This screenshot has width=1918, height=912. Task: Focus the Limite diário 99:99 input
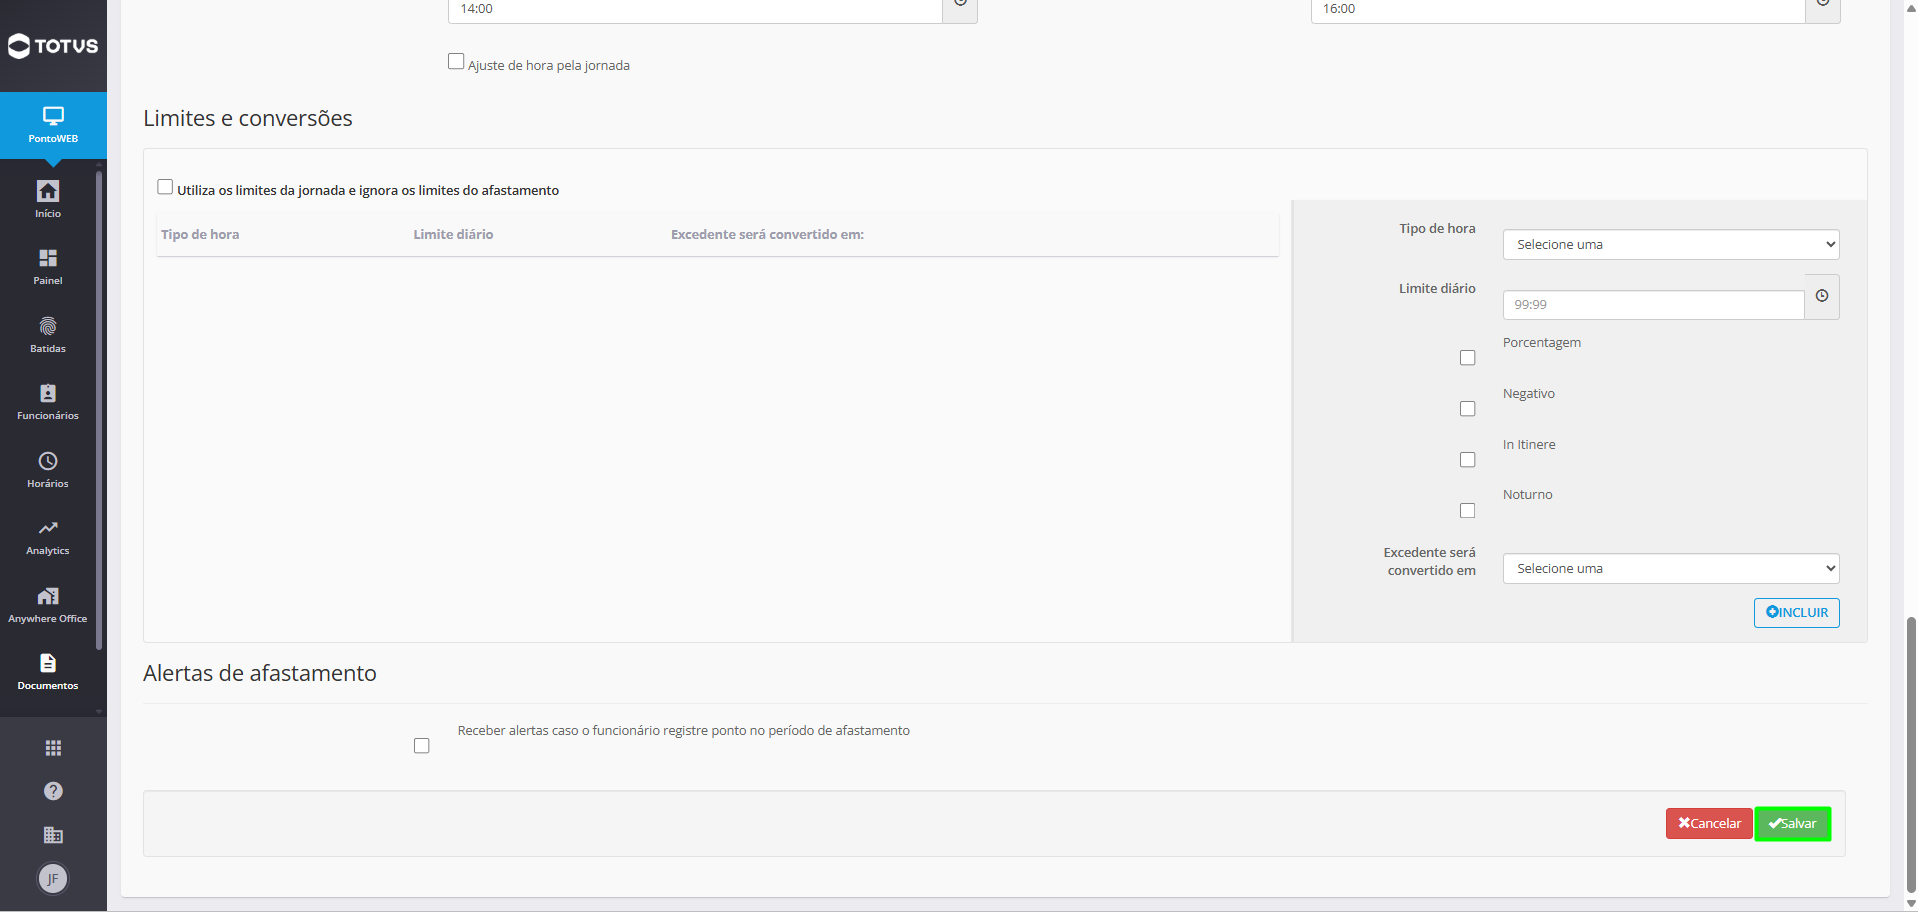coord(1653,305)
